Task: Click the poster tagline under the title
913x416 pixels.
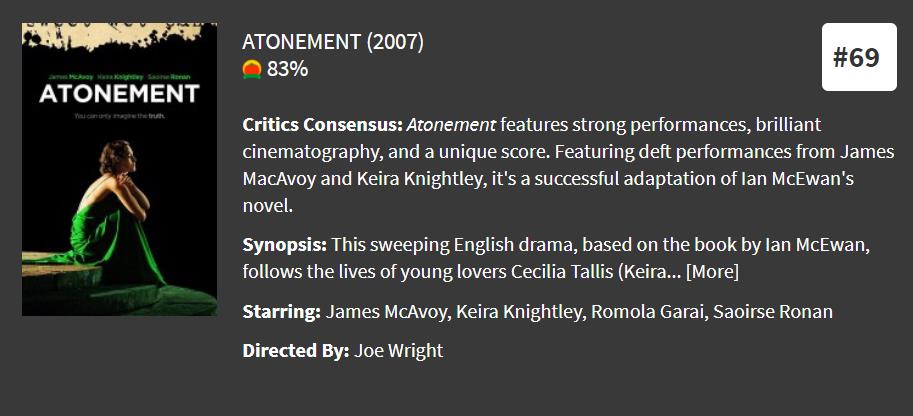Action: pyautogui.click(x=118, y=117)
